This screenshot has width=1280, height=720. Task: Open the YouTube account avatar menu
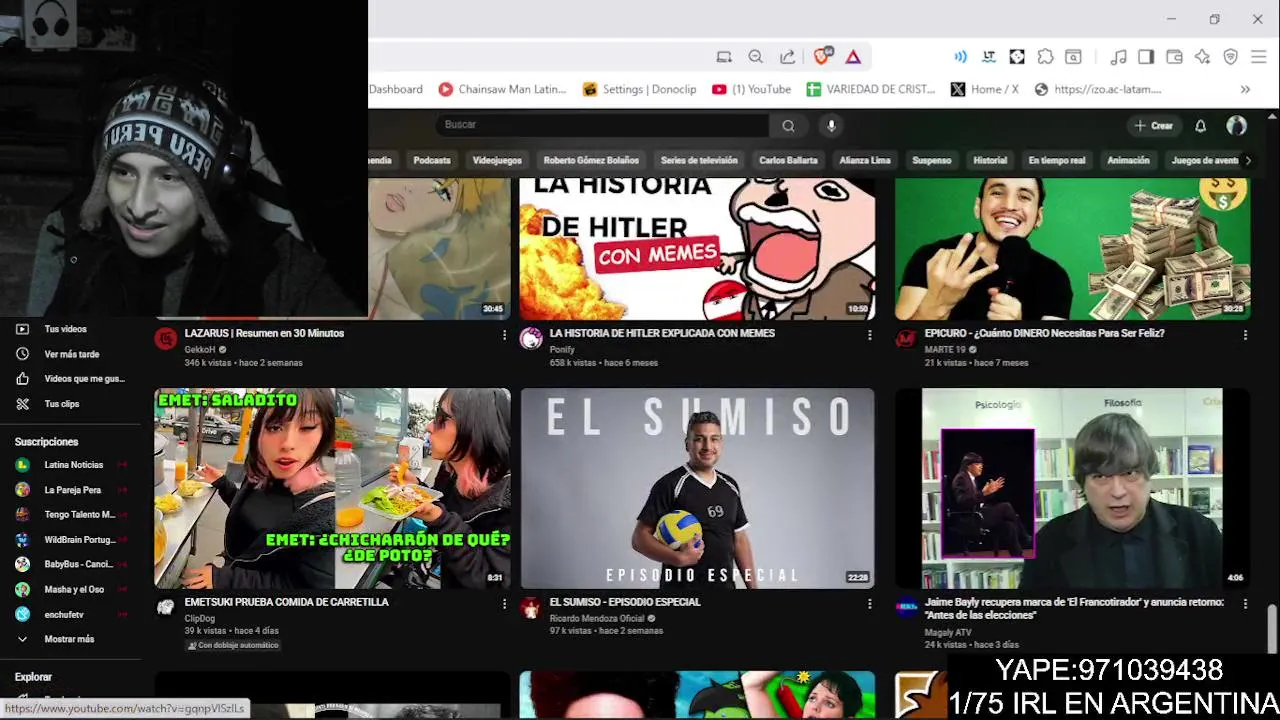click(1237, 125)
